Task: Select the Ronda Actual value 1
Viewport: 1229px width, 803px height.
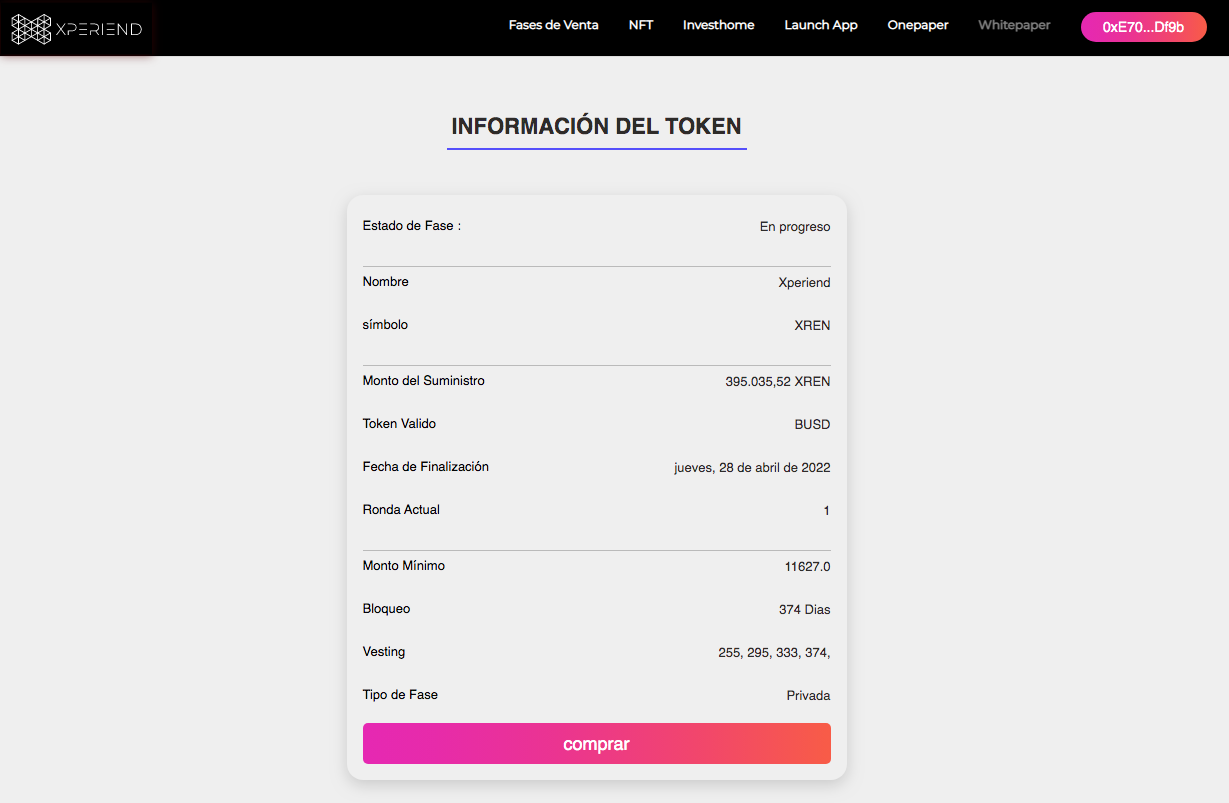Action: [827, 511]
